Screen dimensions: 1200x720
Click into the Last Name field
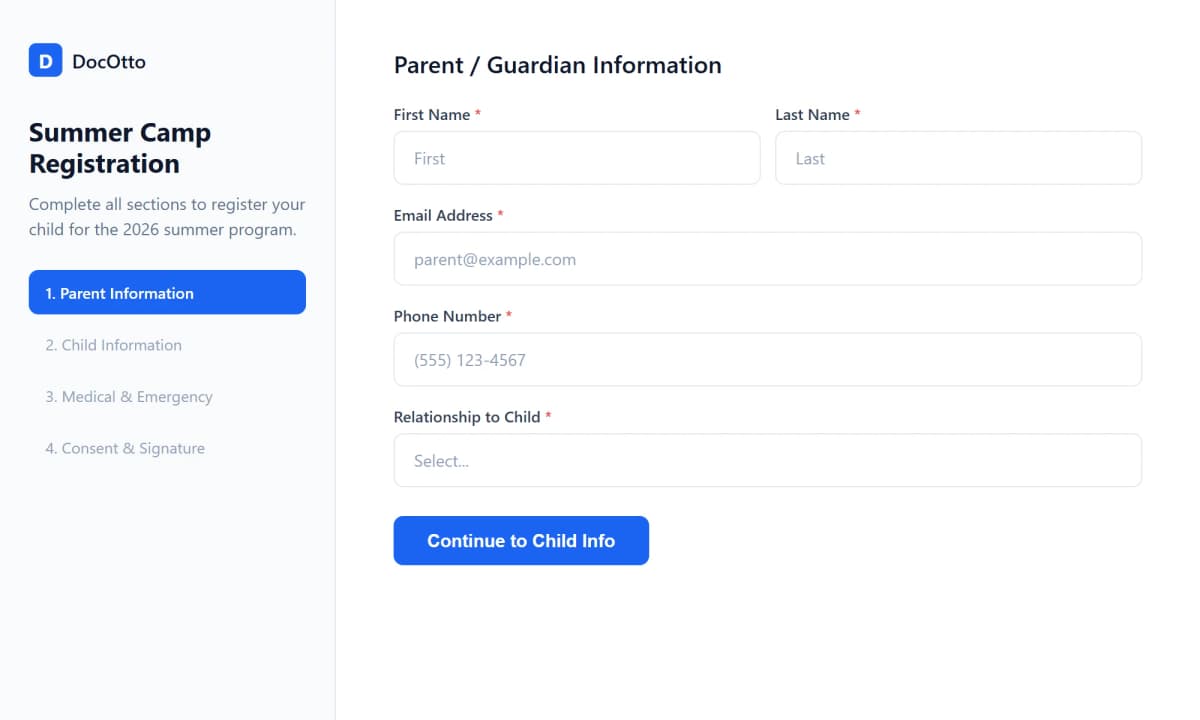(958, 158)
